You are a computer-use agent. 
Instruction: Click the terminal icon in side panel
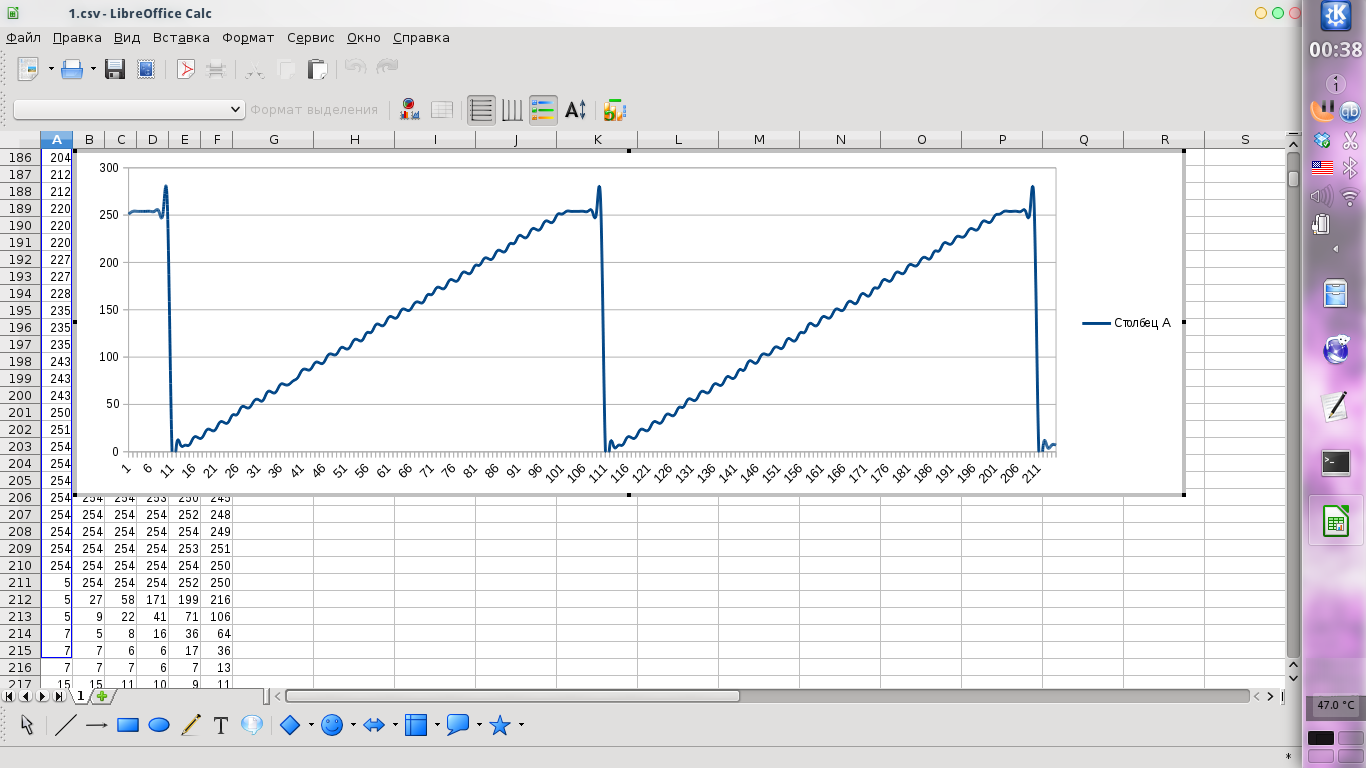(x=1336, y=463)
